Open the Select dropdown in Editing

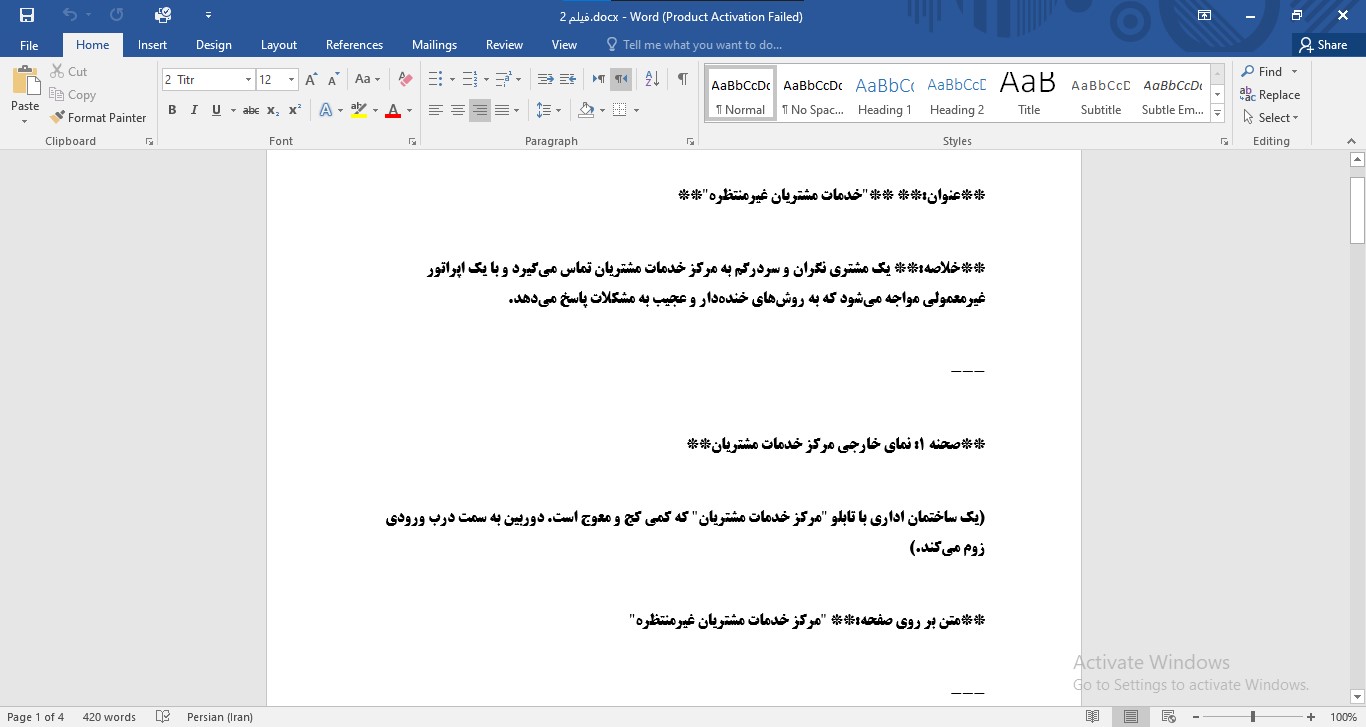[1271, 117]
